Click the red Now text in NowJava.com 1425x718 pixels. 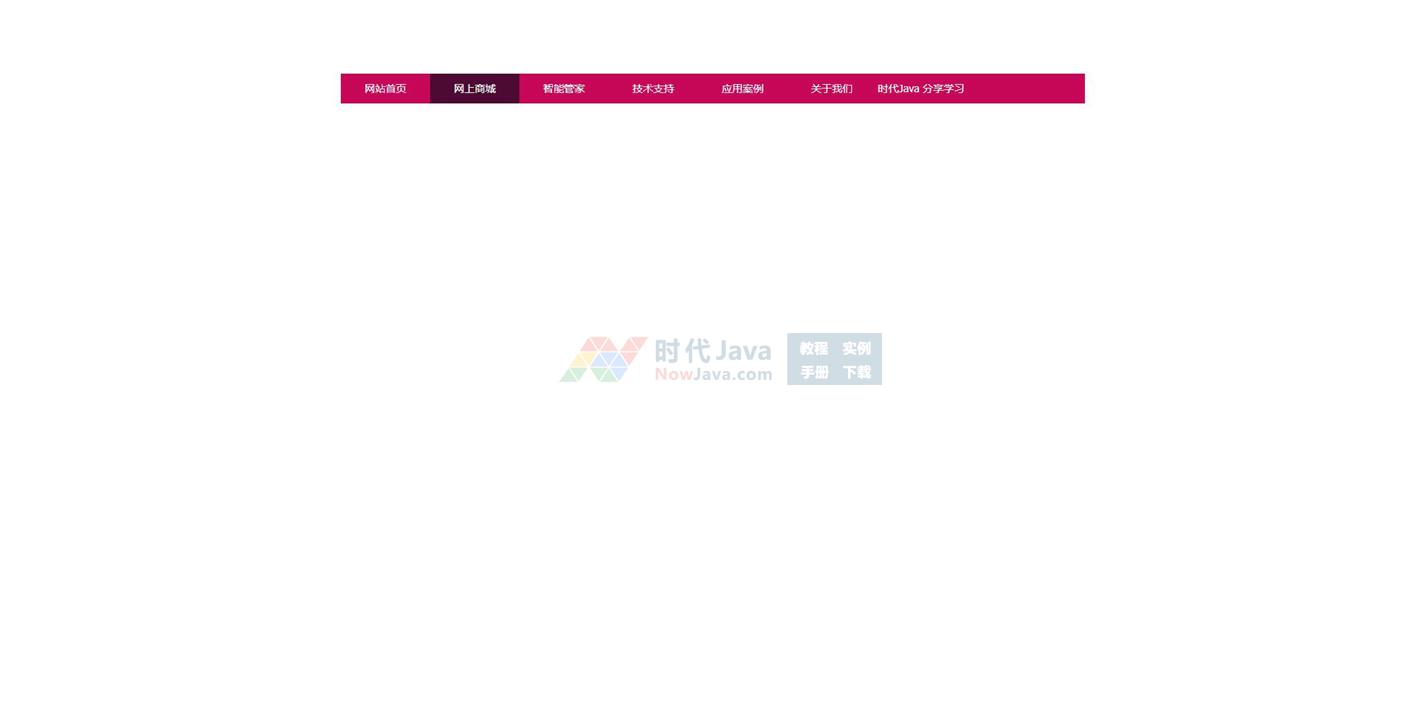point(673,375)
